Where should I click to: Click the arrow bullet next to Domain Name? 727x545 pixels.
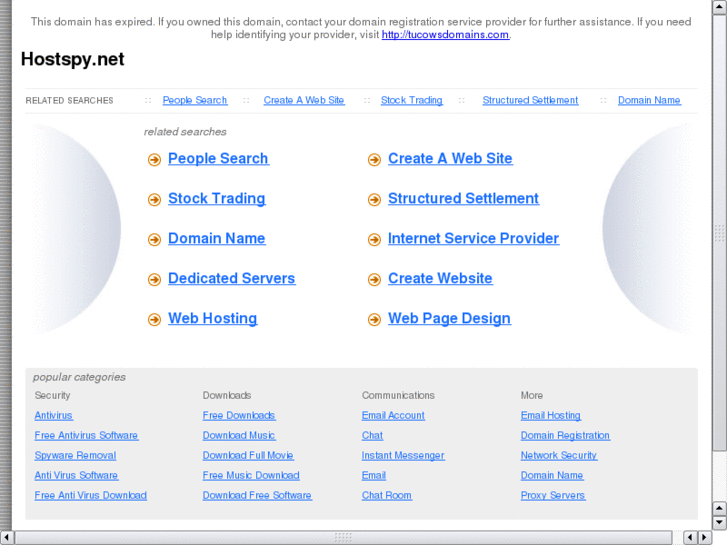point(154,239)
